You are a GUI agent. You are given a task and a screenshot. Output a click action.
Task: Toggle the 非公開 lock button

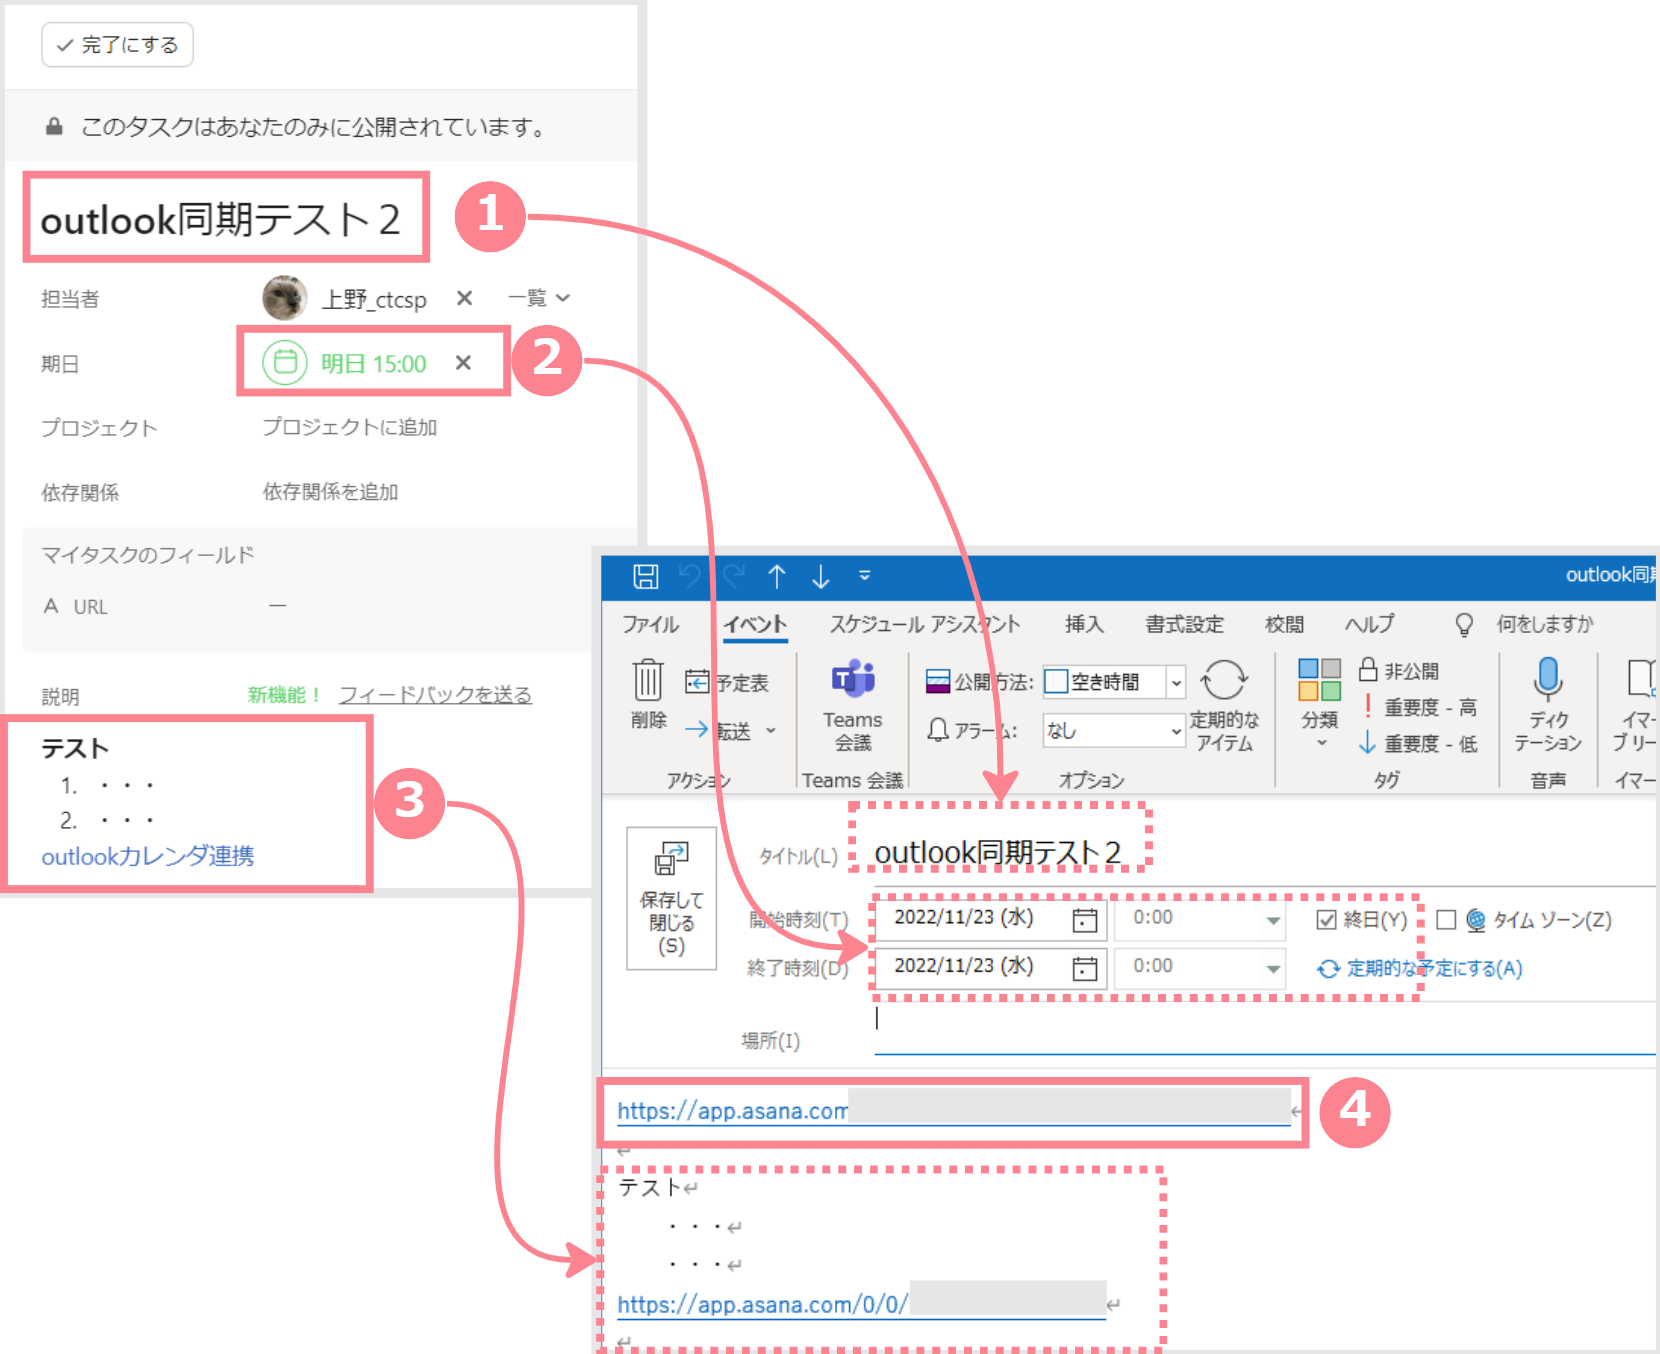1399,671
